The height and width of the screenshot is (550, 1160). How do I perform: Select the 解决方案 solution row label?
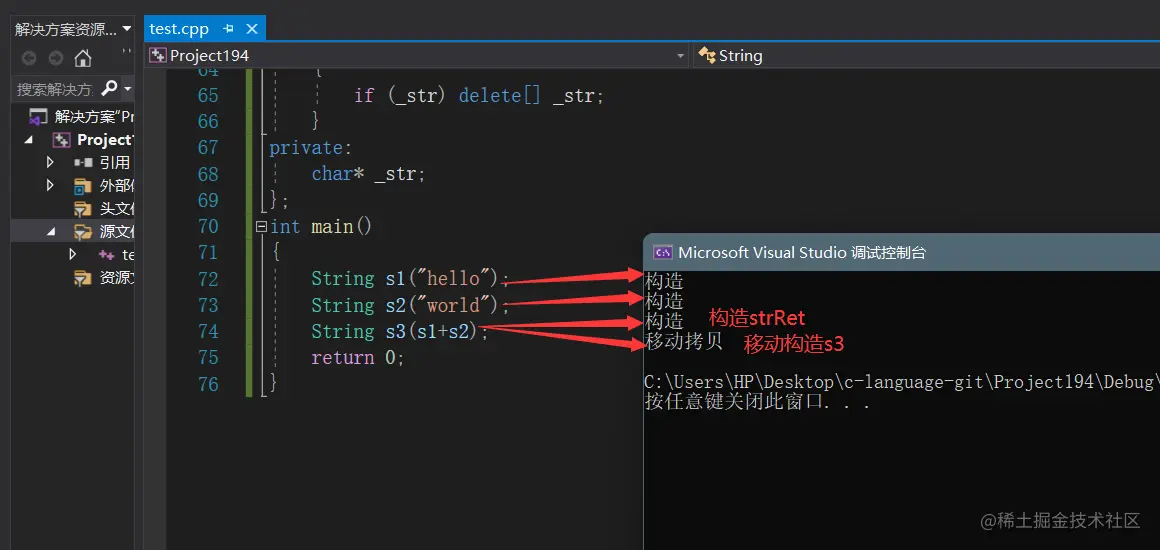[95, 116]
